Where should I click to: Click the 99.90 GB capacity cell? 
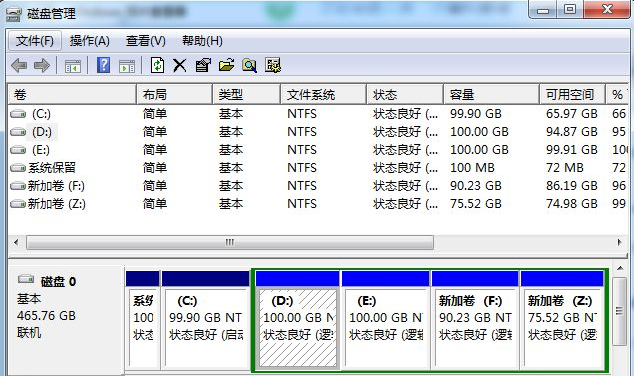(x=476, y=114)
